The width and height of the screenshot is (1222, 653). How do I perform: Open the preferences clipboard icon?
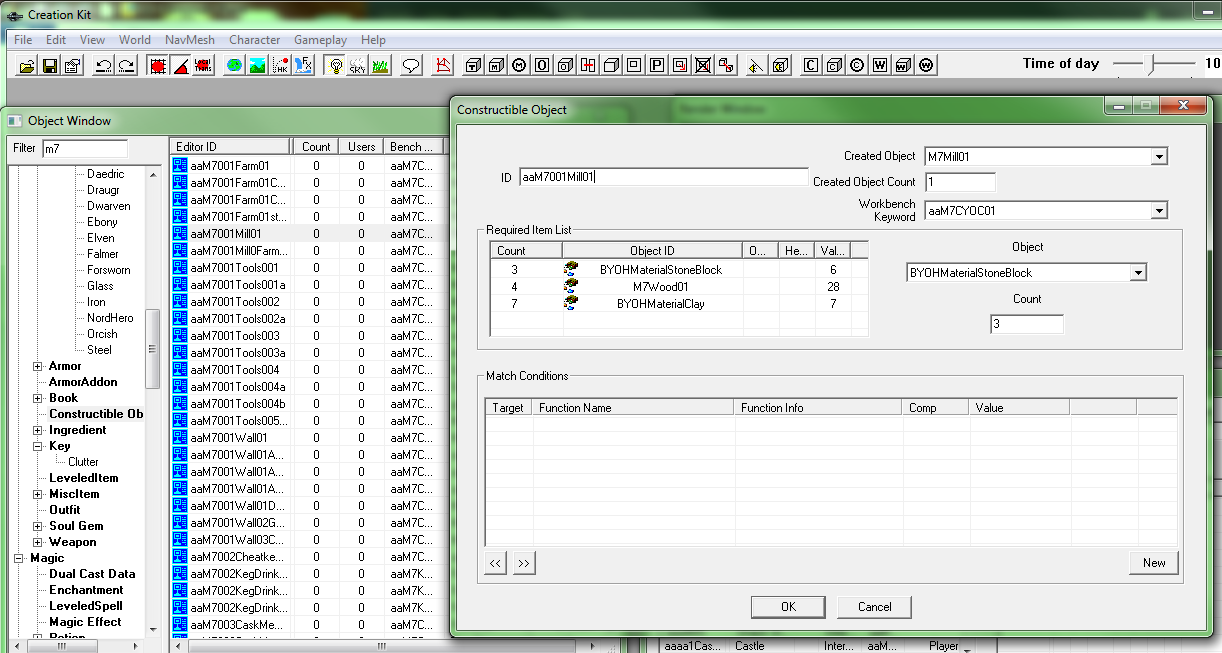click(x=72, y=66)
